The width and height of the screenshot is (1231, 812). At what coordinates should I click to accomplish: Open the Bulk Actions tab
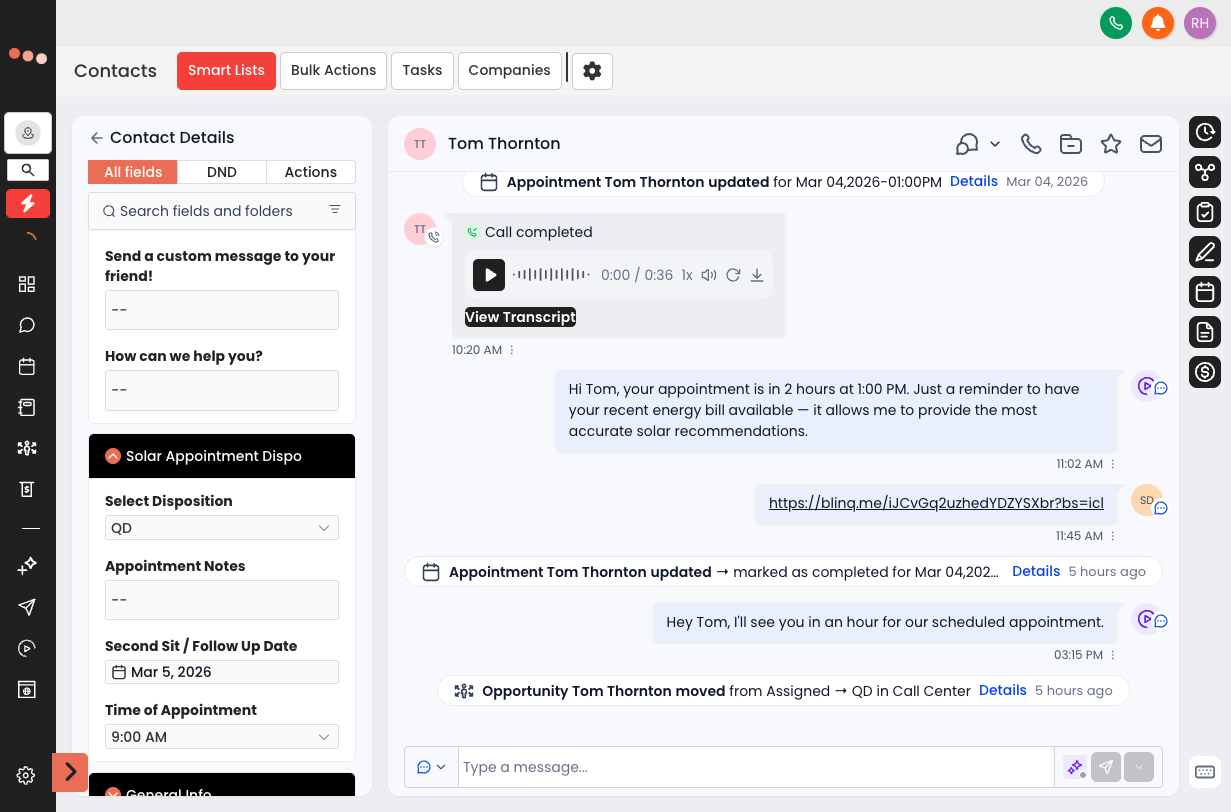(x=333, y=71)
